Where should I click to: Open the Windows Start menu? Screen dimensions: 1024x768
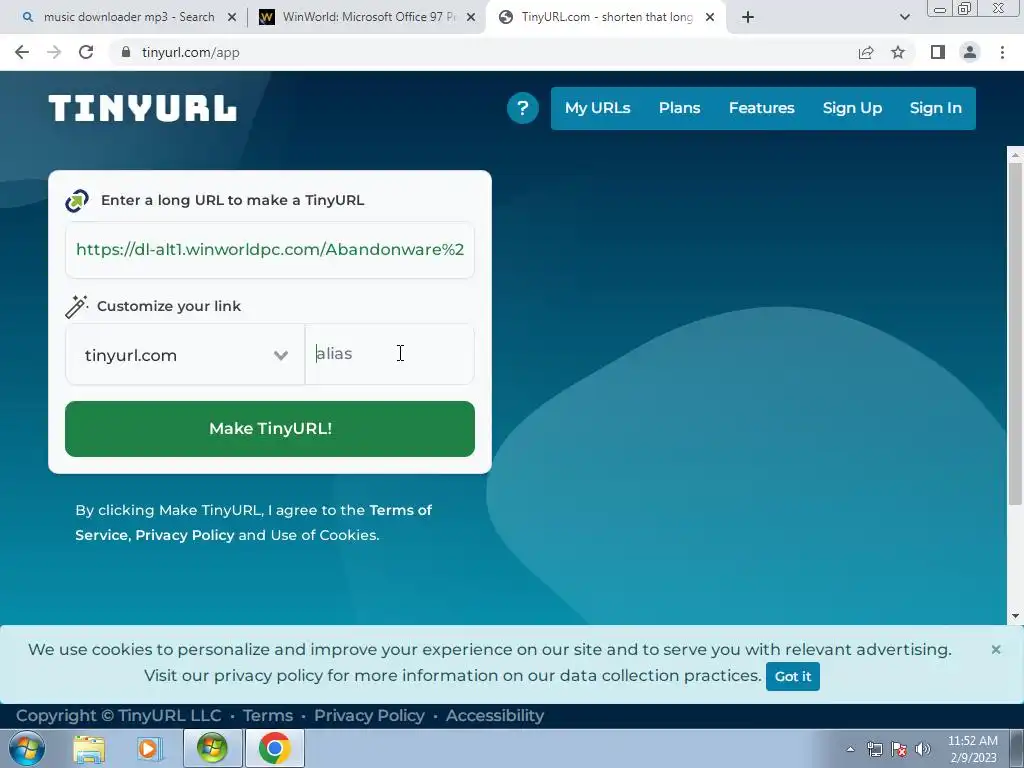pyautogui.click(x=27, y=748)
